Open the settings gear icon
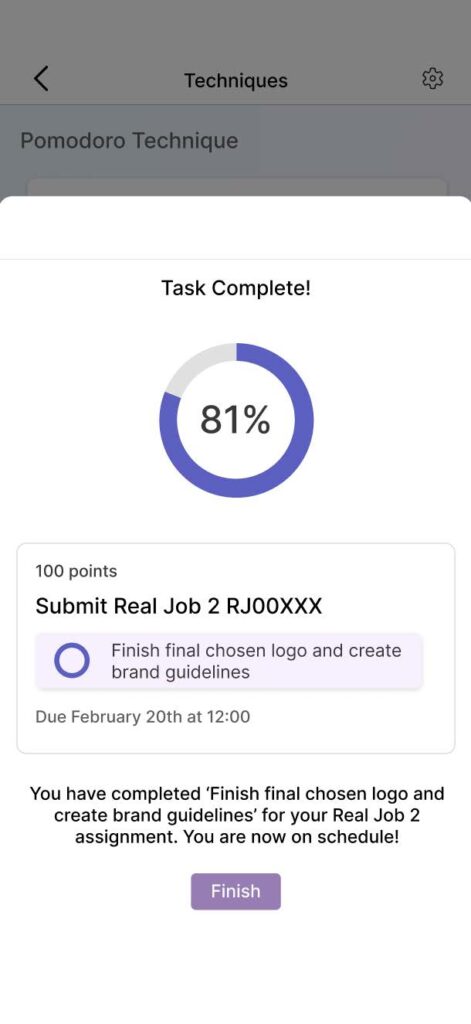Screen dimensions: 471x1024 tap(432, 79)
